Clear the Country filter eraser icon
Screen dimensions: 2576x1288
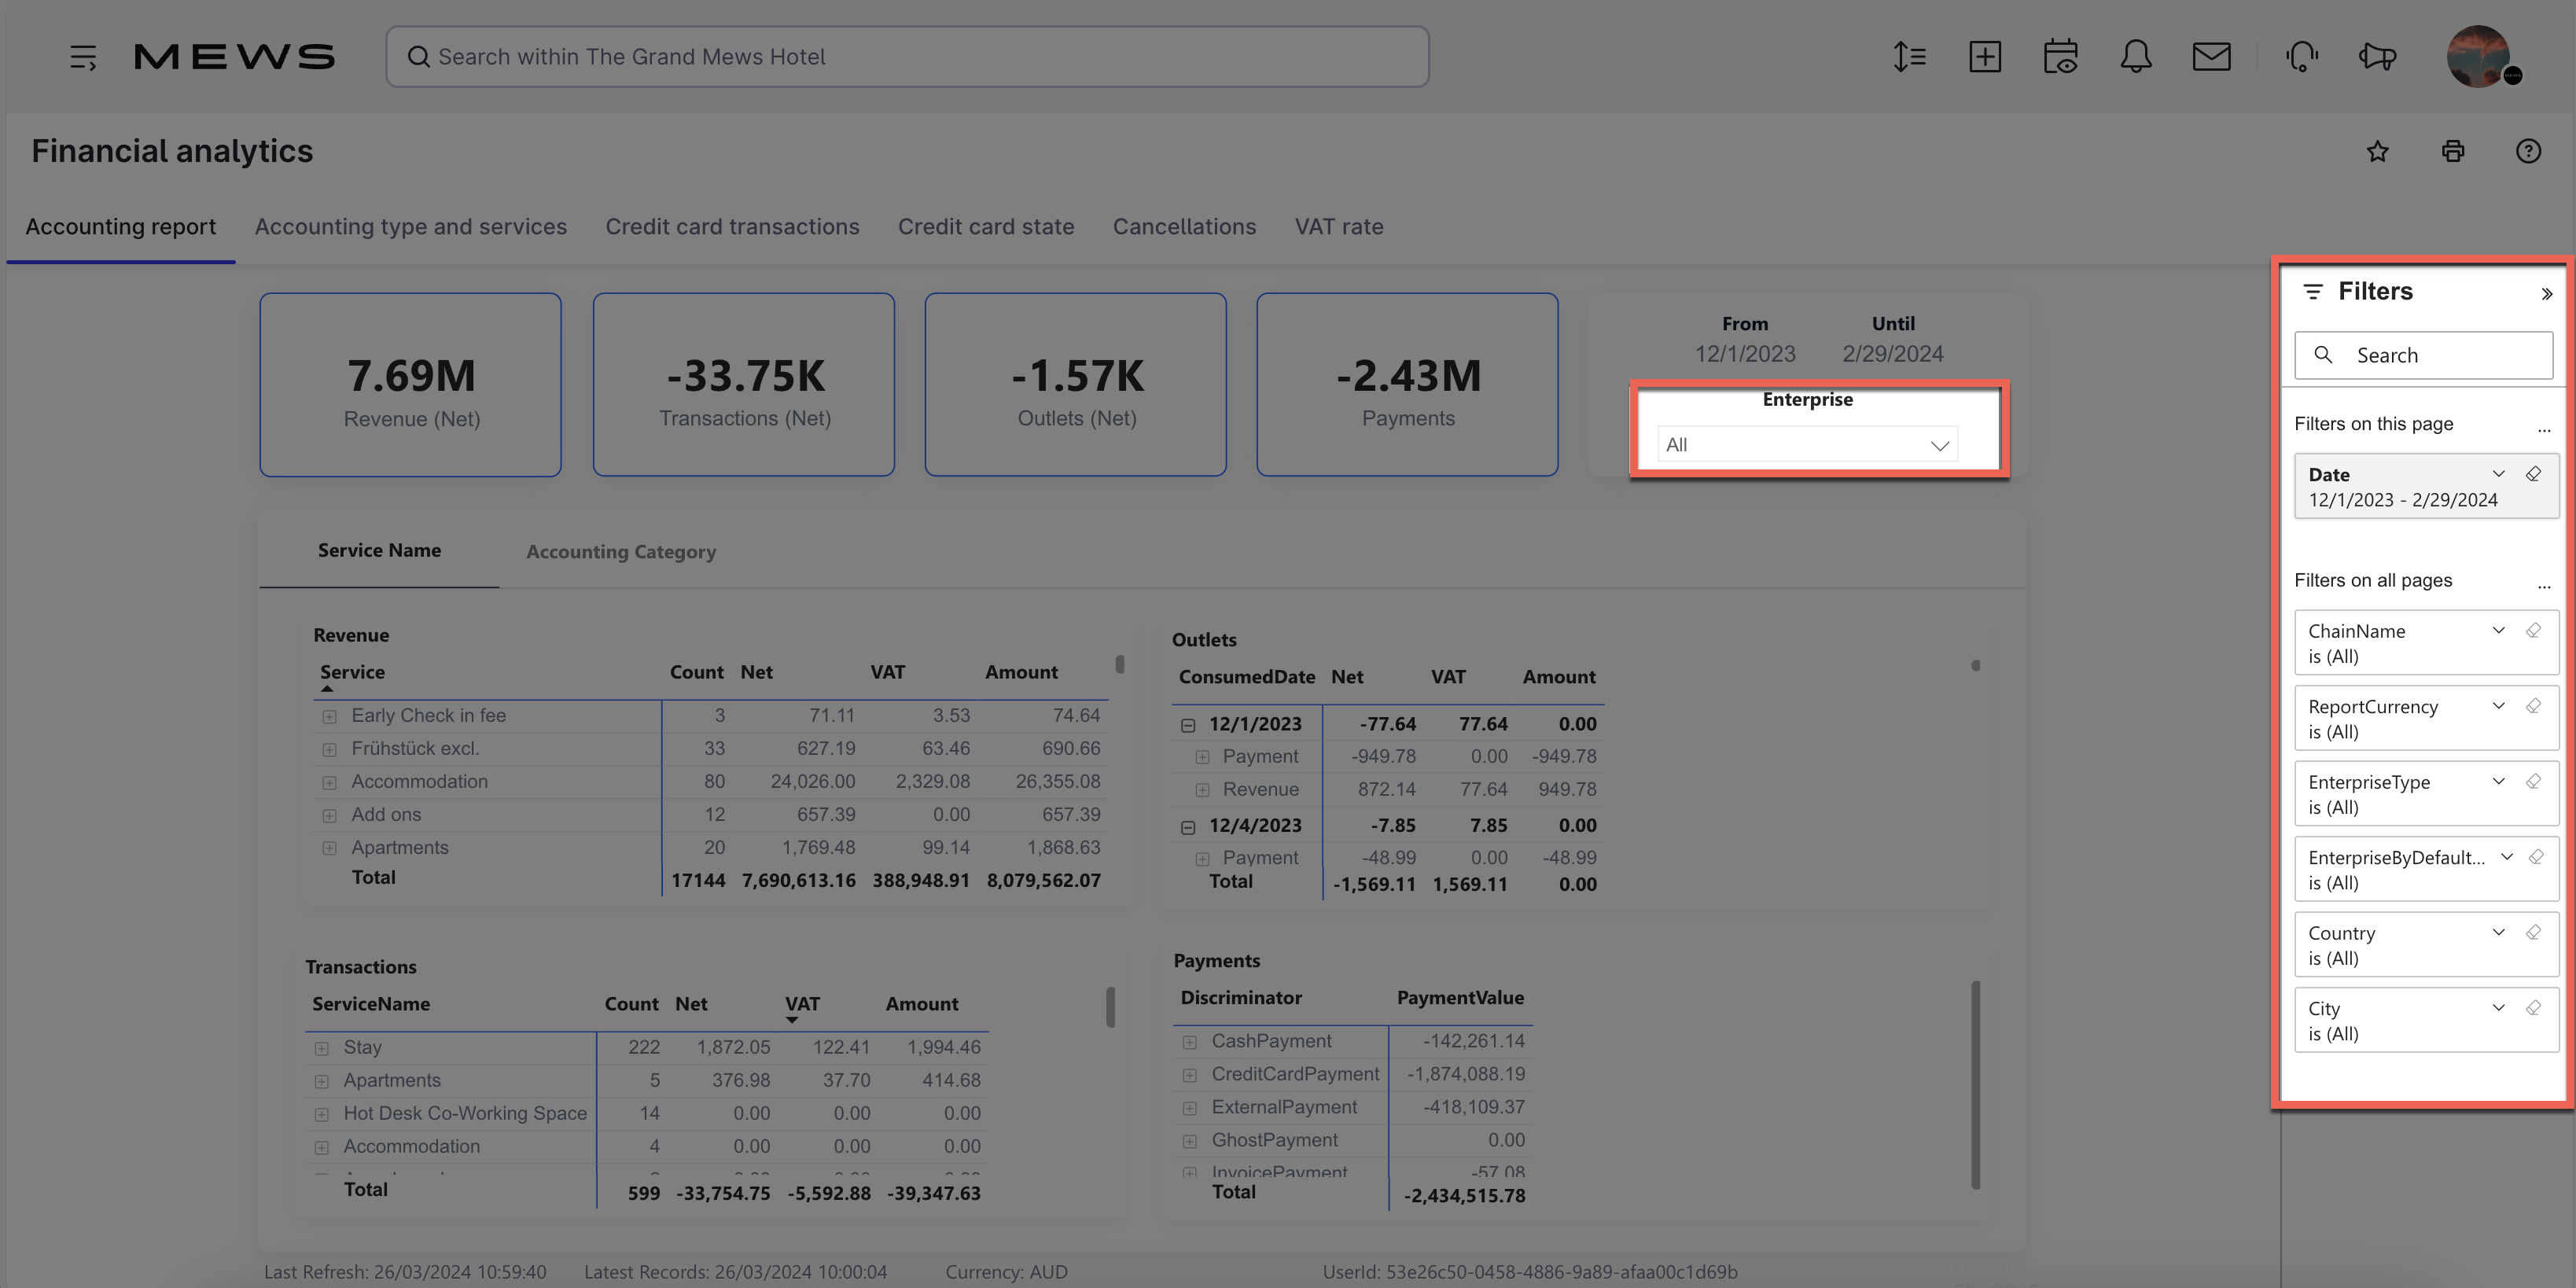coord(2533,932)
